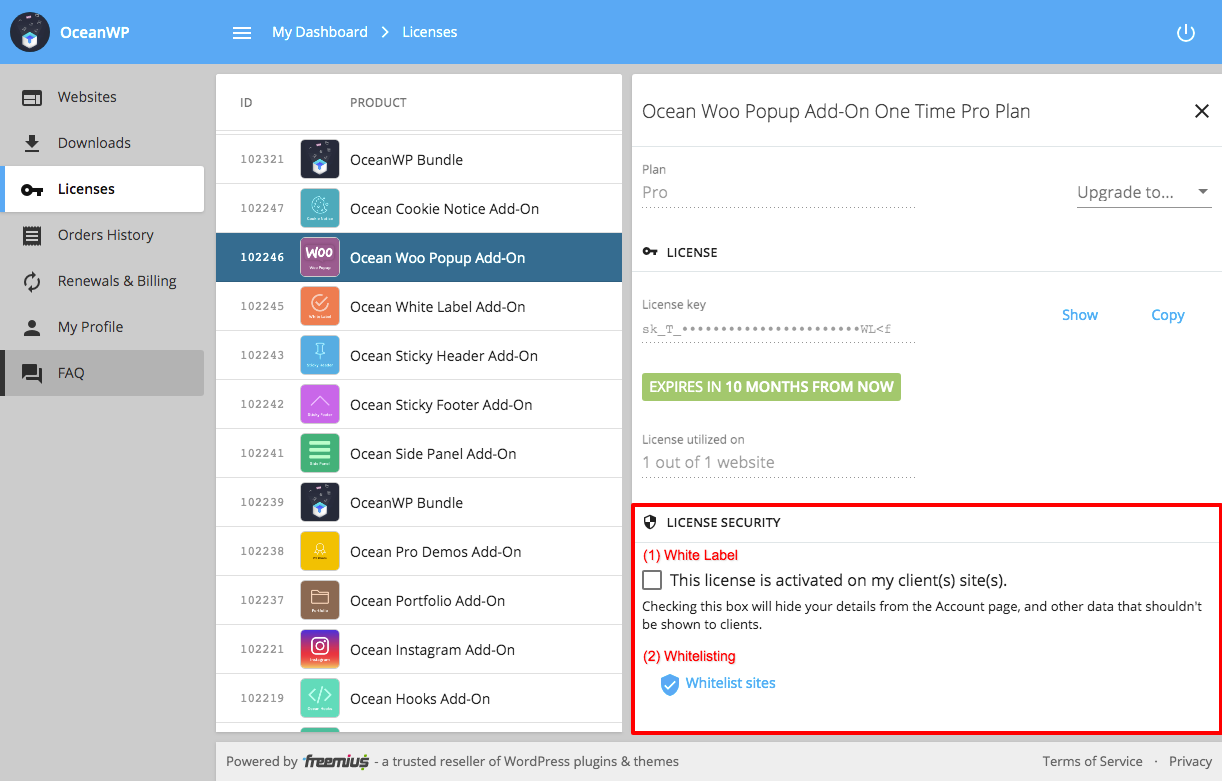Viewport: 1222px width, 781px height.
Task: Expand the 'Upgrade to...' dropdown
Action: [x=1143, y=192]
